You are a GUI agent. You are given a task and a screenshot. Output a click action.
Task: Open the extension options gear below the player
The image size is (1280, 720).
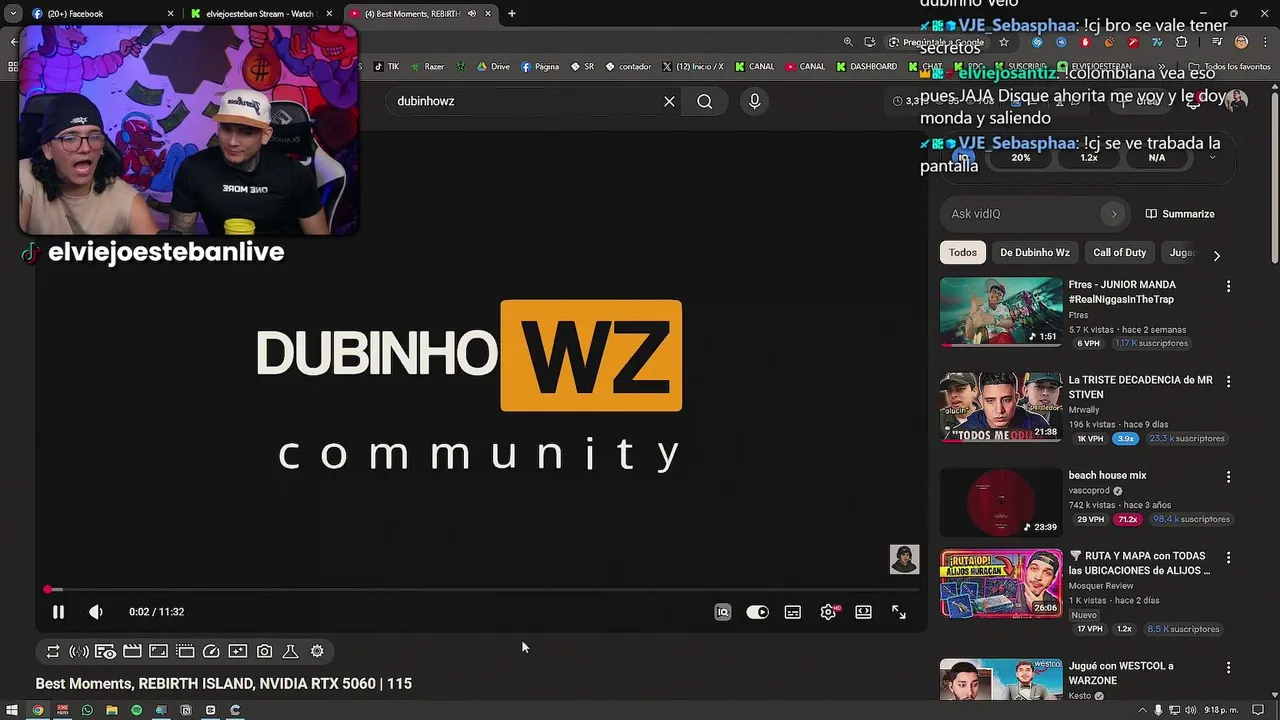point(317,651)
